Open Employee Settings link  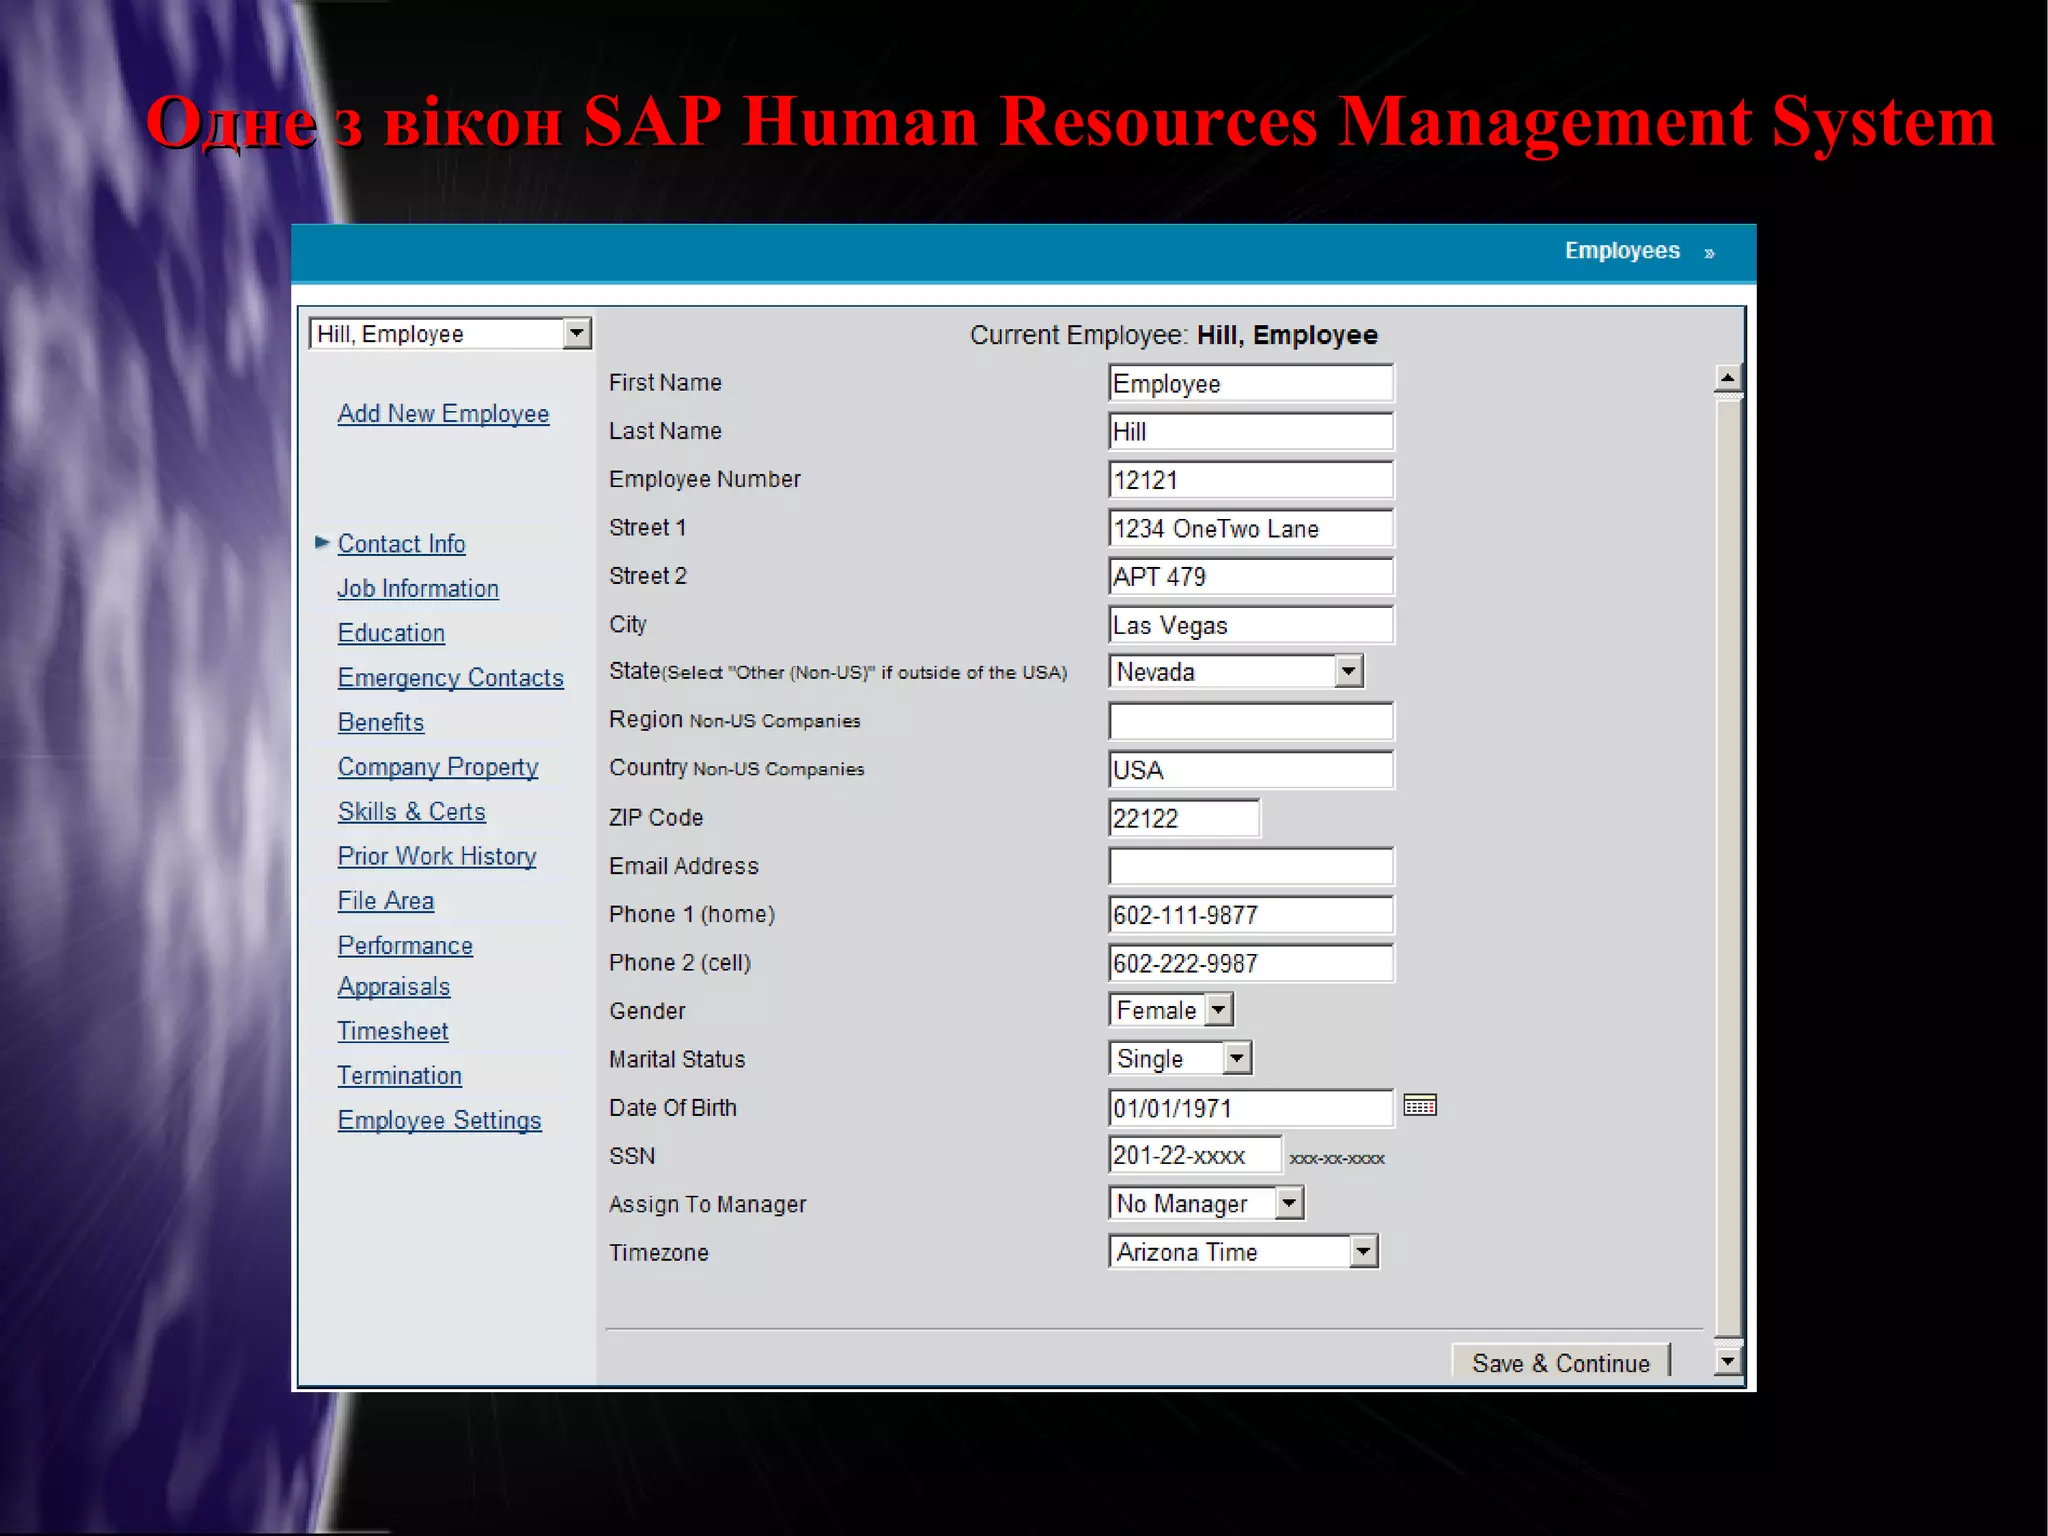439,1120
